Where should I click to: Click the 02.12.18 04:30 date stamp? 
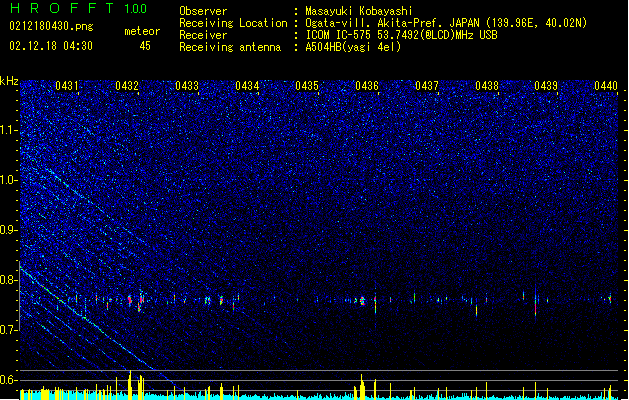click(x=51, y=46)
